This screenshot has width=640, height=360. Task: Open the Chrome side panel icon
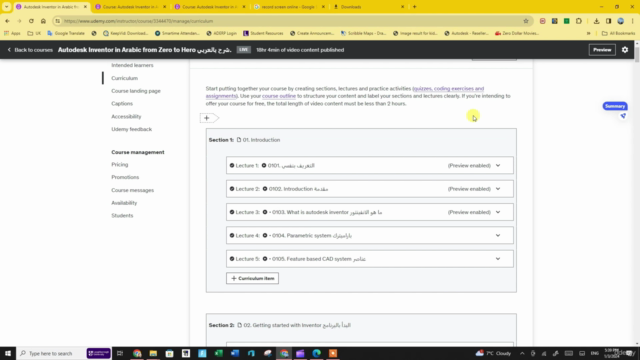point(608,21)
